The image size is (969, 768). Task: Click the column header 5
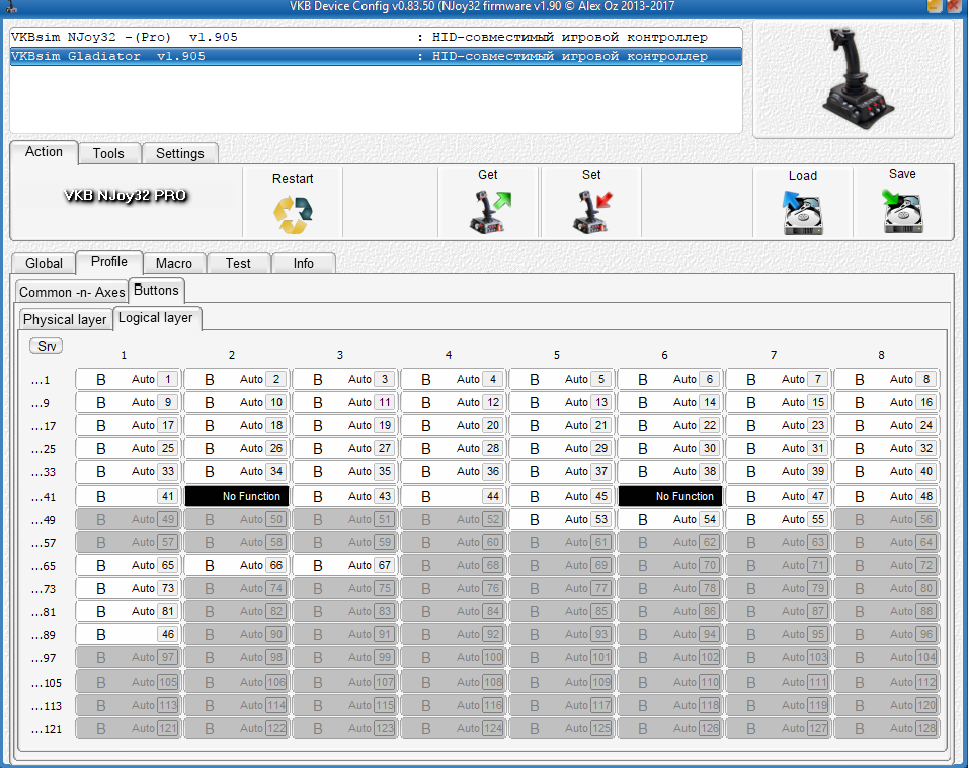pyautogui.click(x=557, y=355)
